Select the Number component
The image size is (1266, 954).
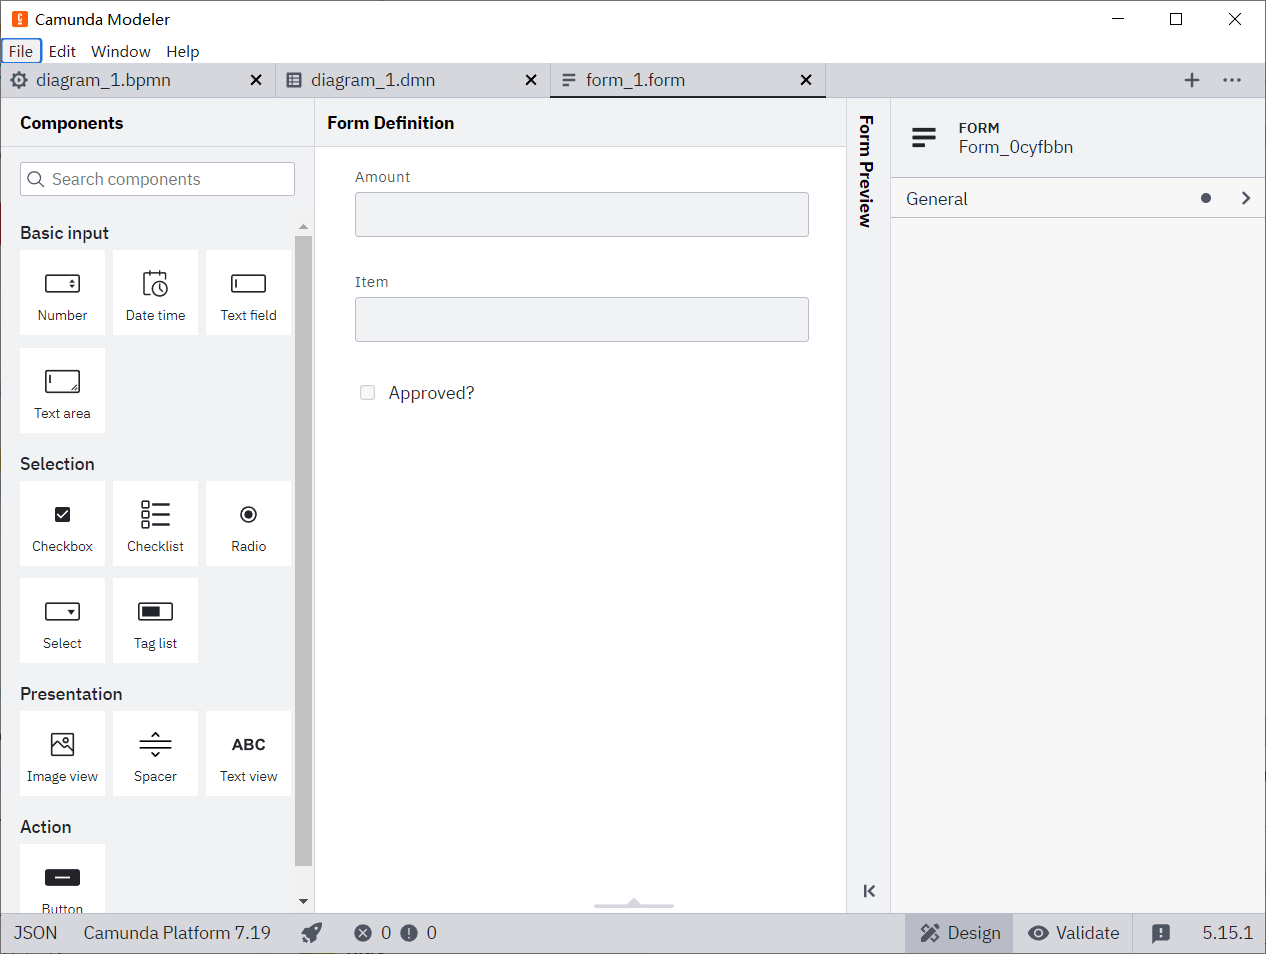[x=62, y=292]
